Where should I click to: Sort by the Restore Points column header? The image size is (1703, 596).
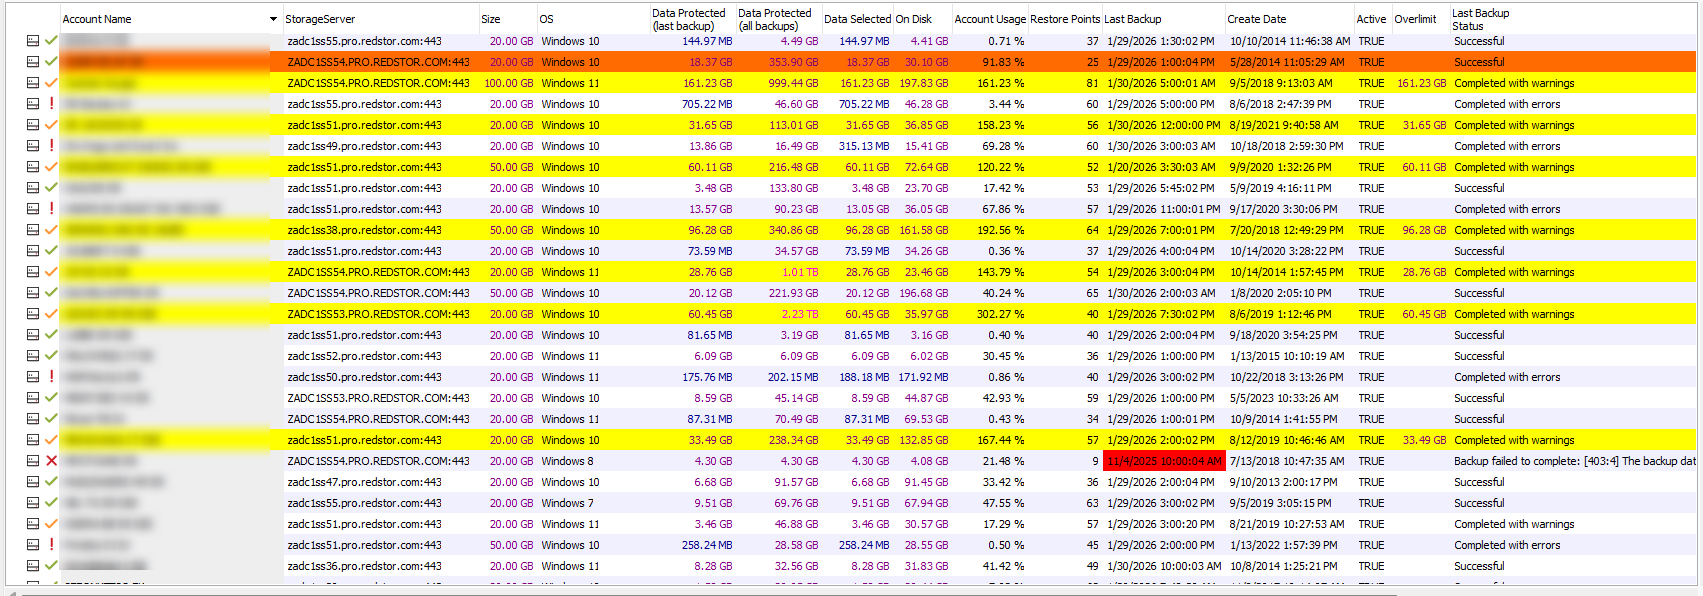coord(1065,19)
